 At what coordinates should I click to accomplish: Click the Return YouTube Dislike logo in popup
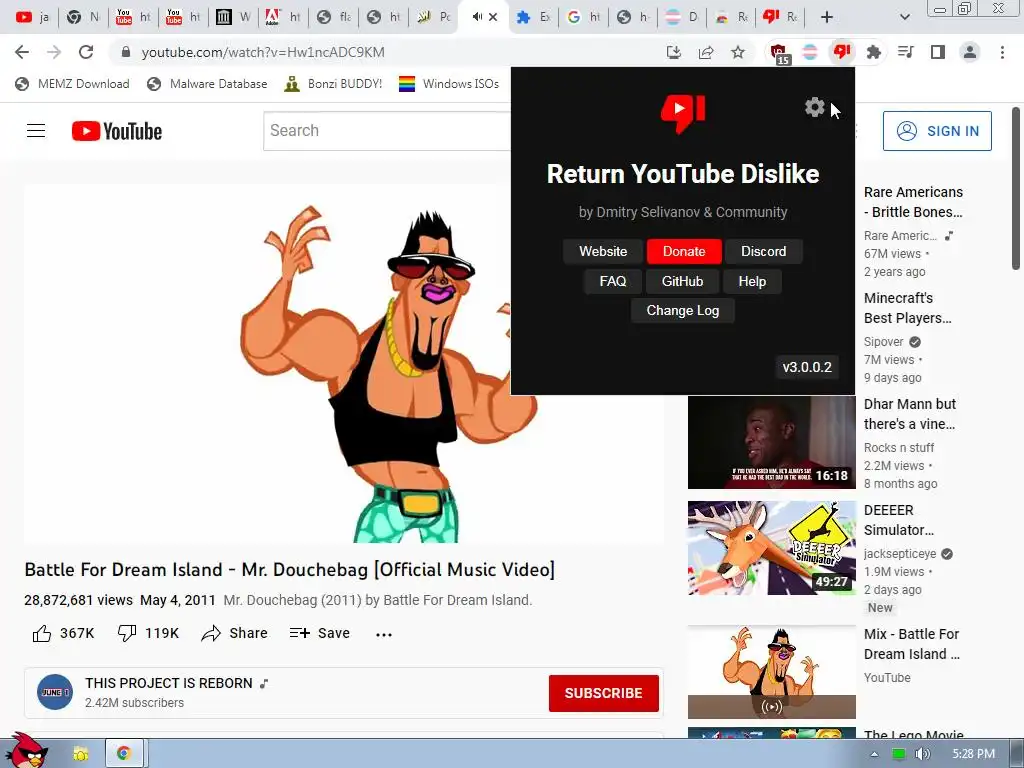pos(682,113)
